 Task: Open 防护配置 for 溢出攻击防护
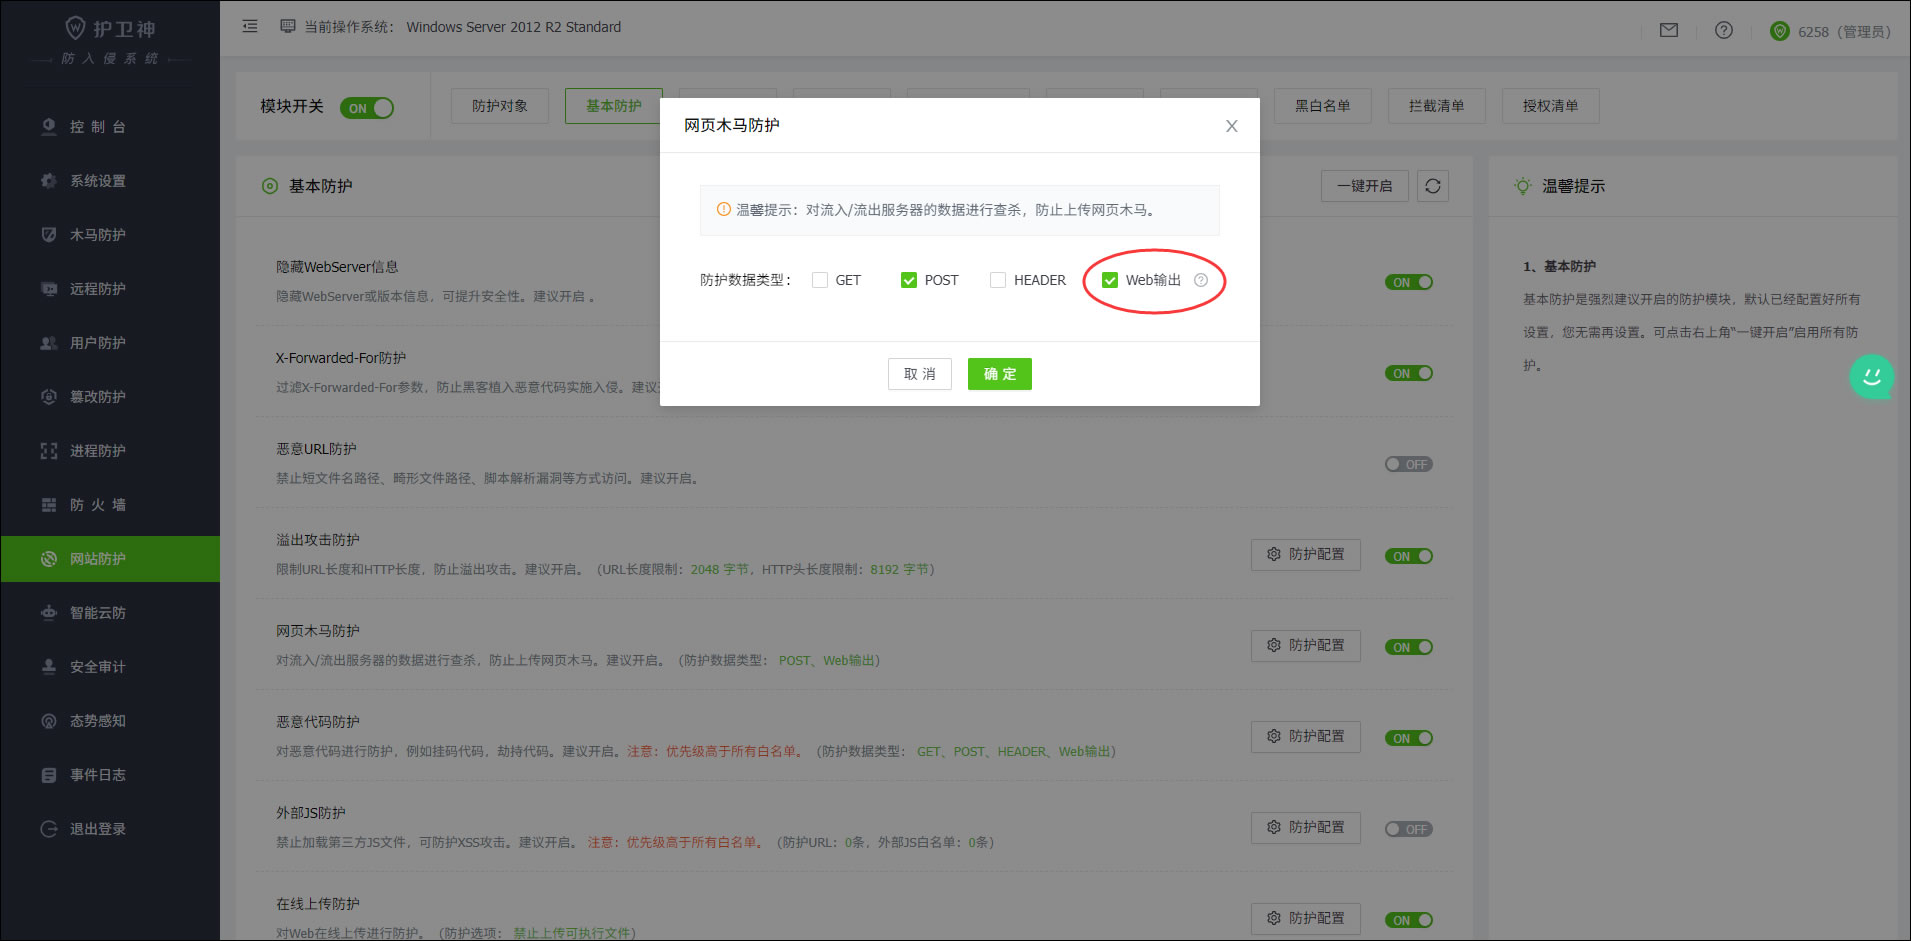pyautogui.click(x=1305, y=554)
